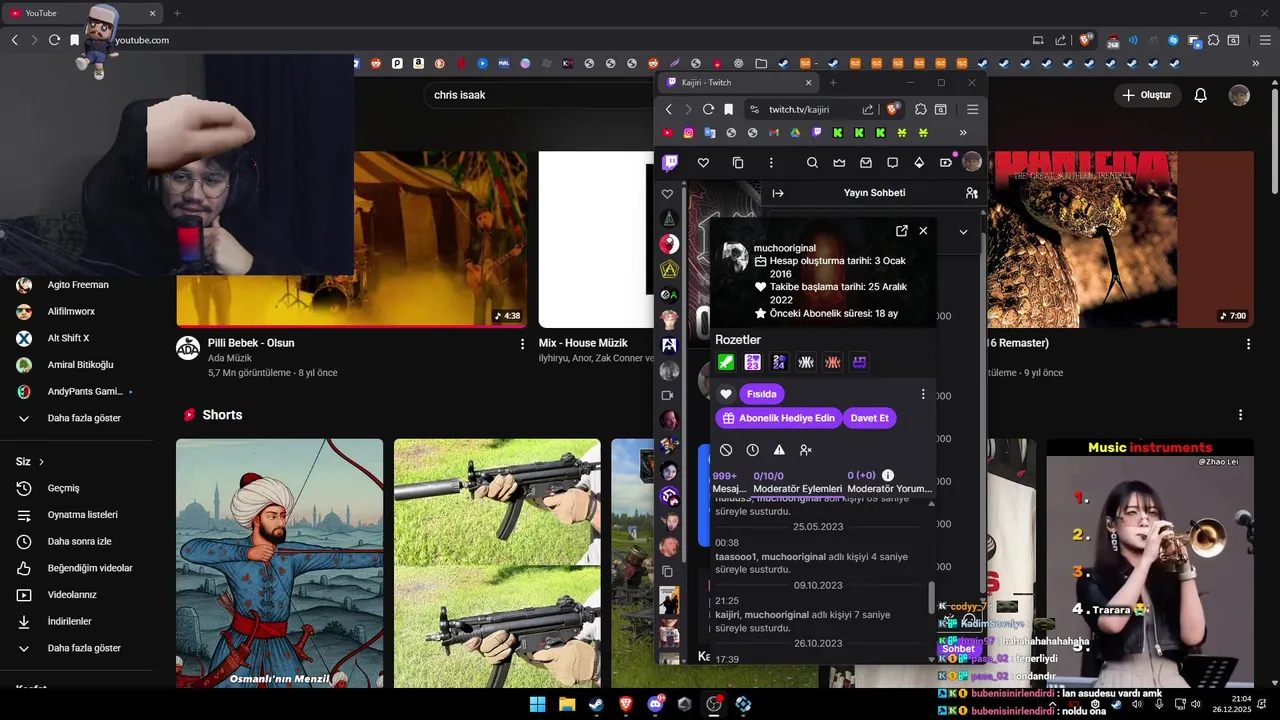Click the Twitch Bits diamond icon
The image size is (1280, 720).
point(919,163)
